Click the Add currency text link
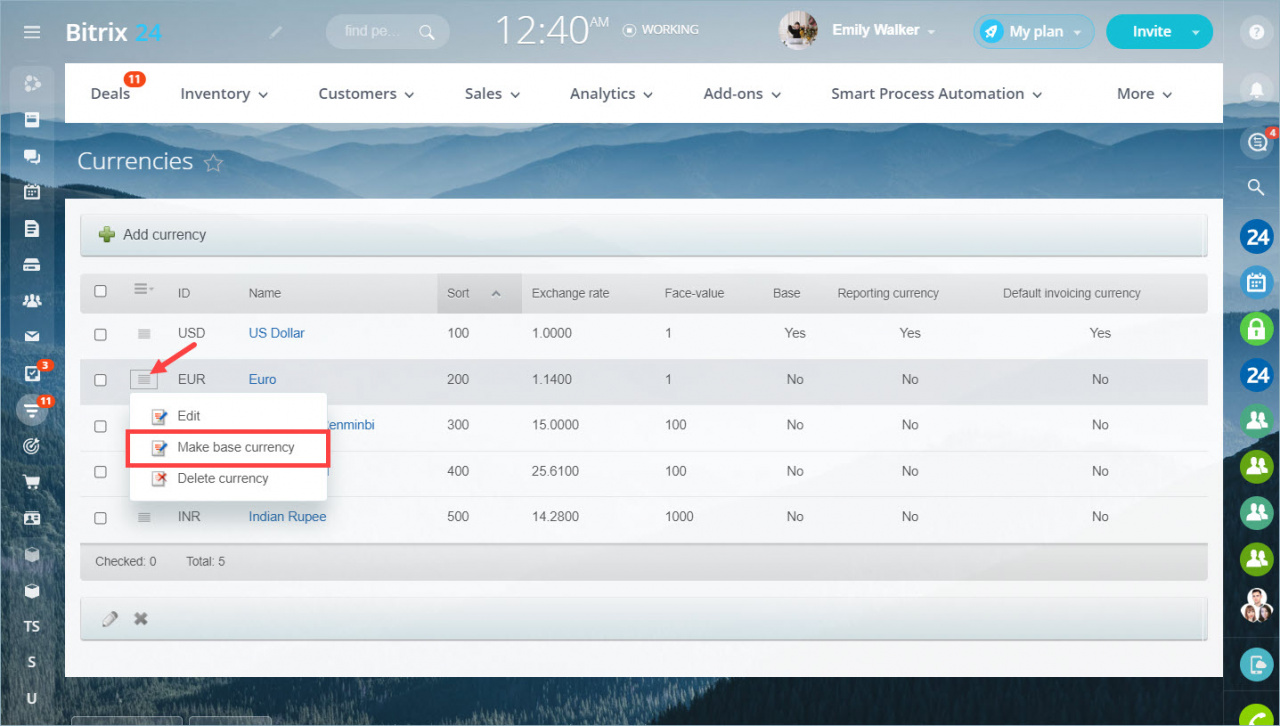The width and height of the screenshot is (1280, 726). [164, 235]
